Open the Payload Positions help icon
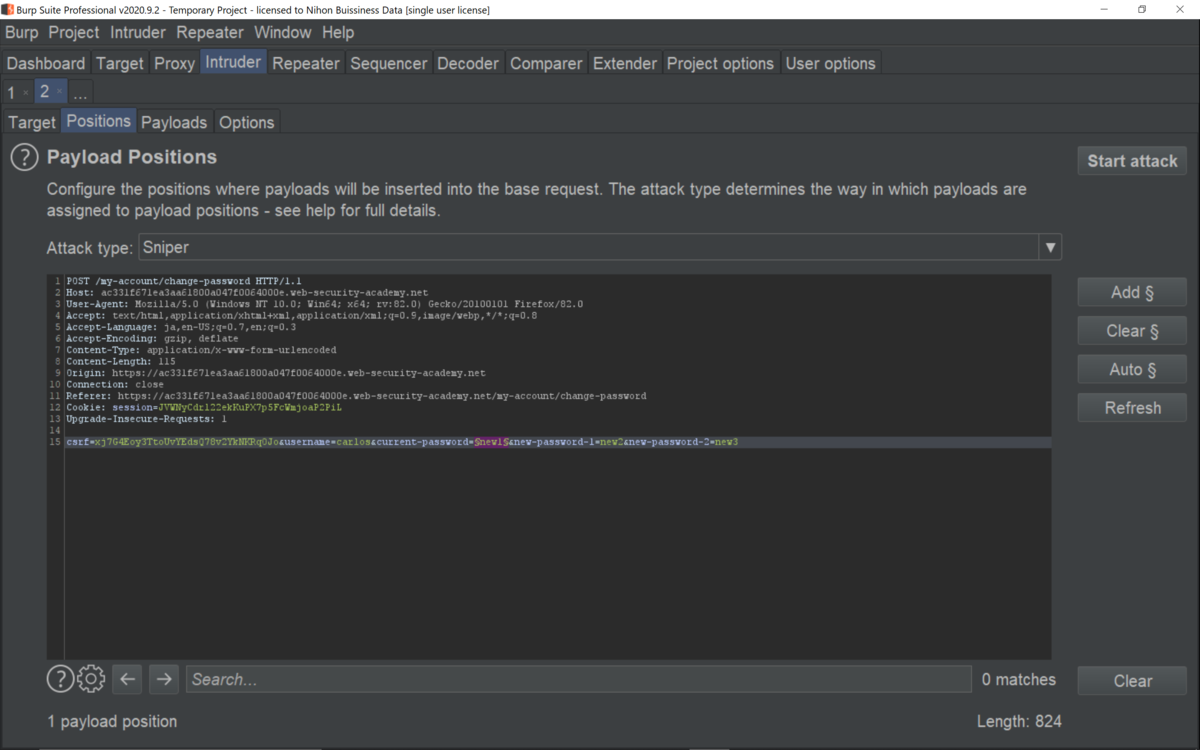The image size is (1200, 750). (x=24, y=157)
